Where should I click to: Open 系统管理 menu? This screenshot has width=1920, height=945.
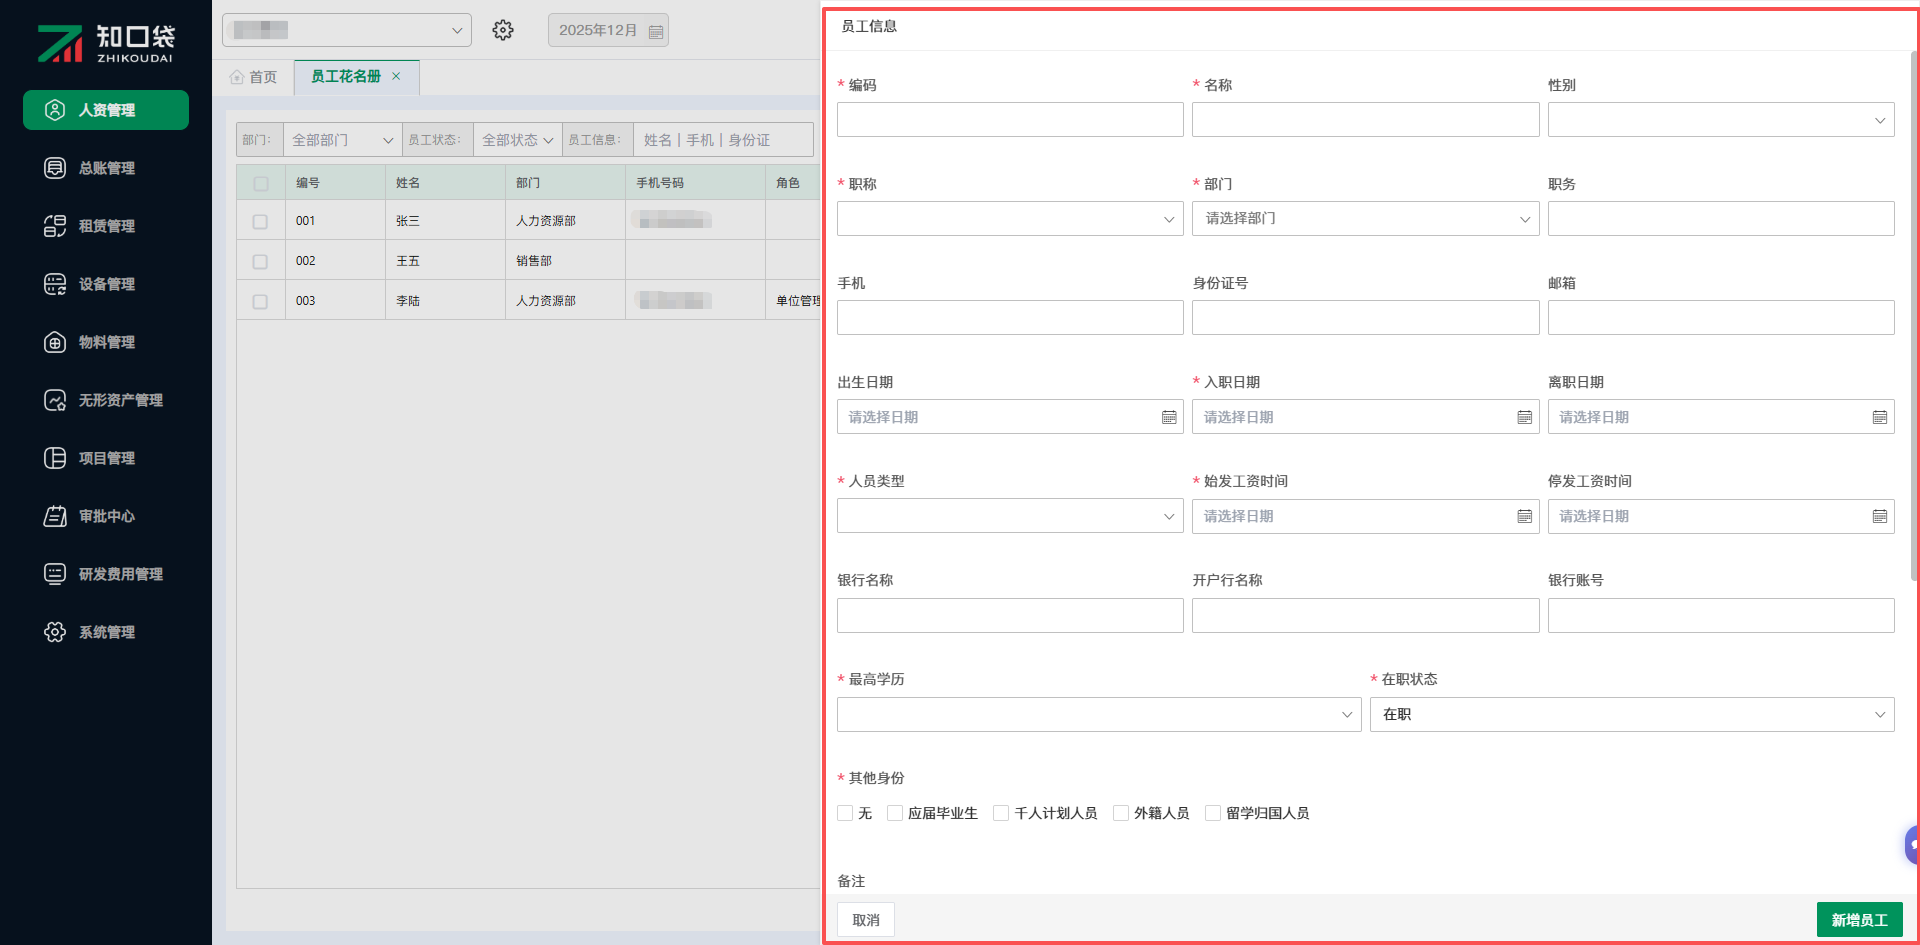[x=106, y=632]
